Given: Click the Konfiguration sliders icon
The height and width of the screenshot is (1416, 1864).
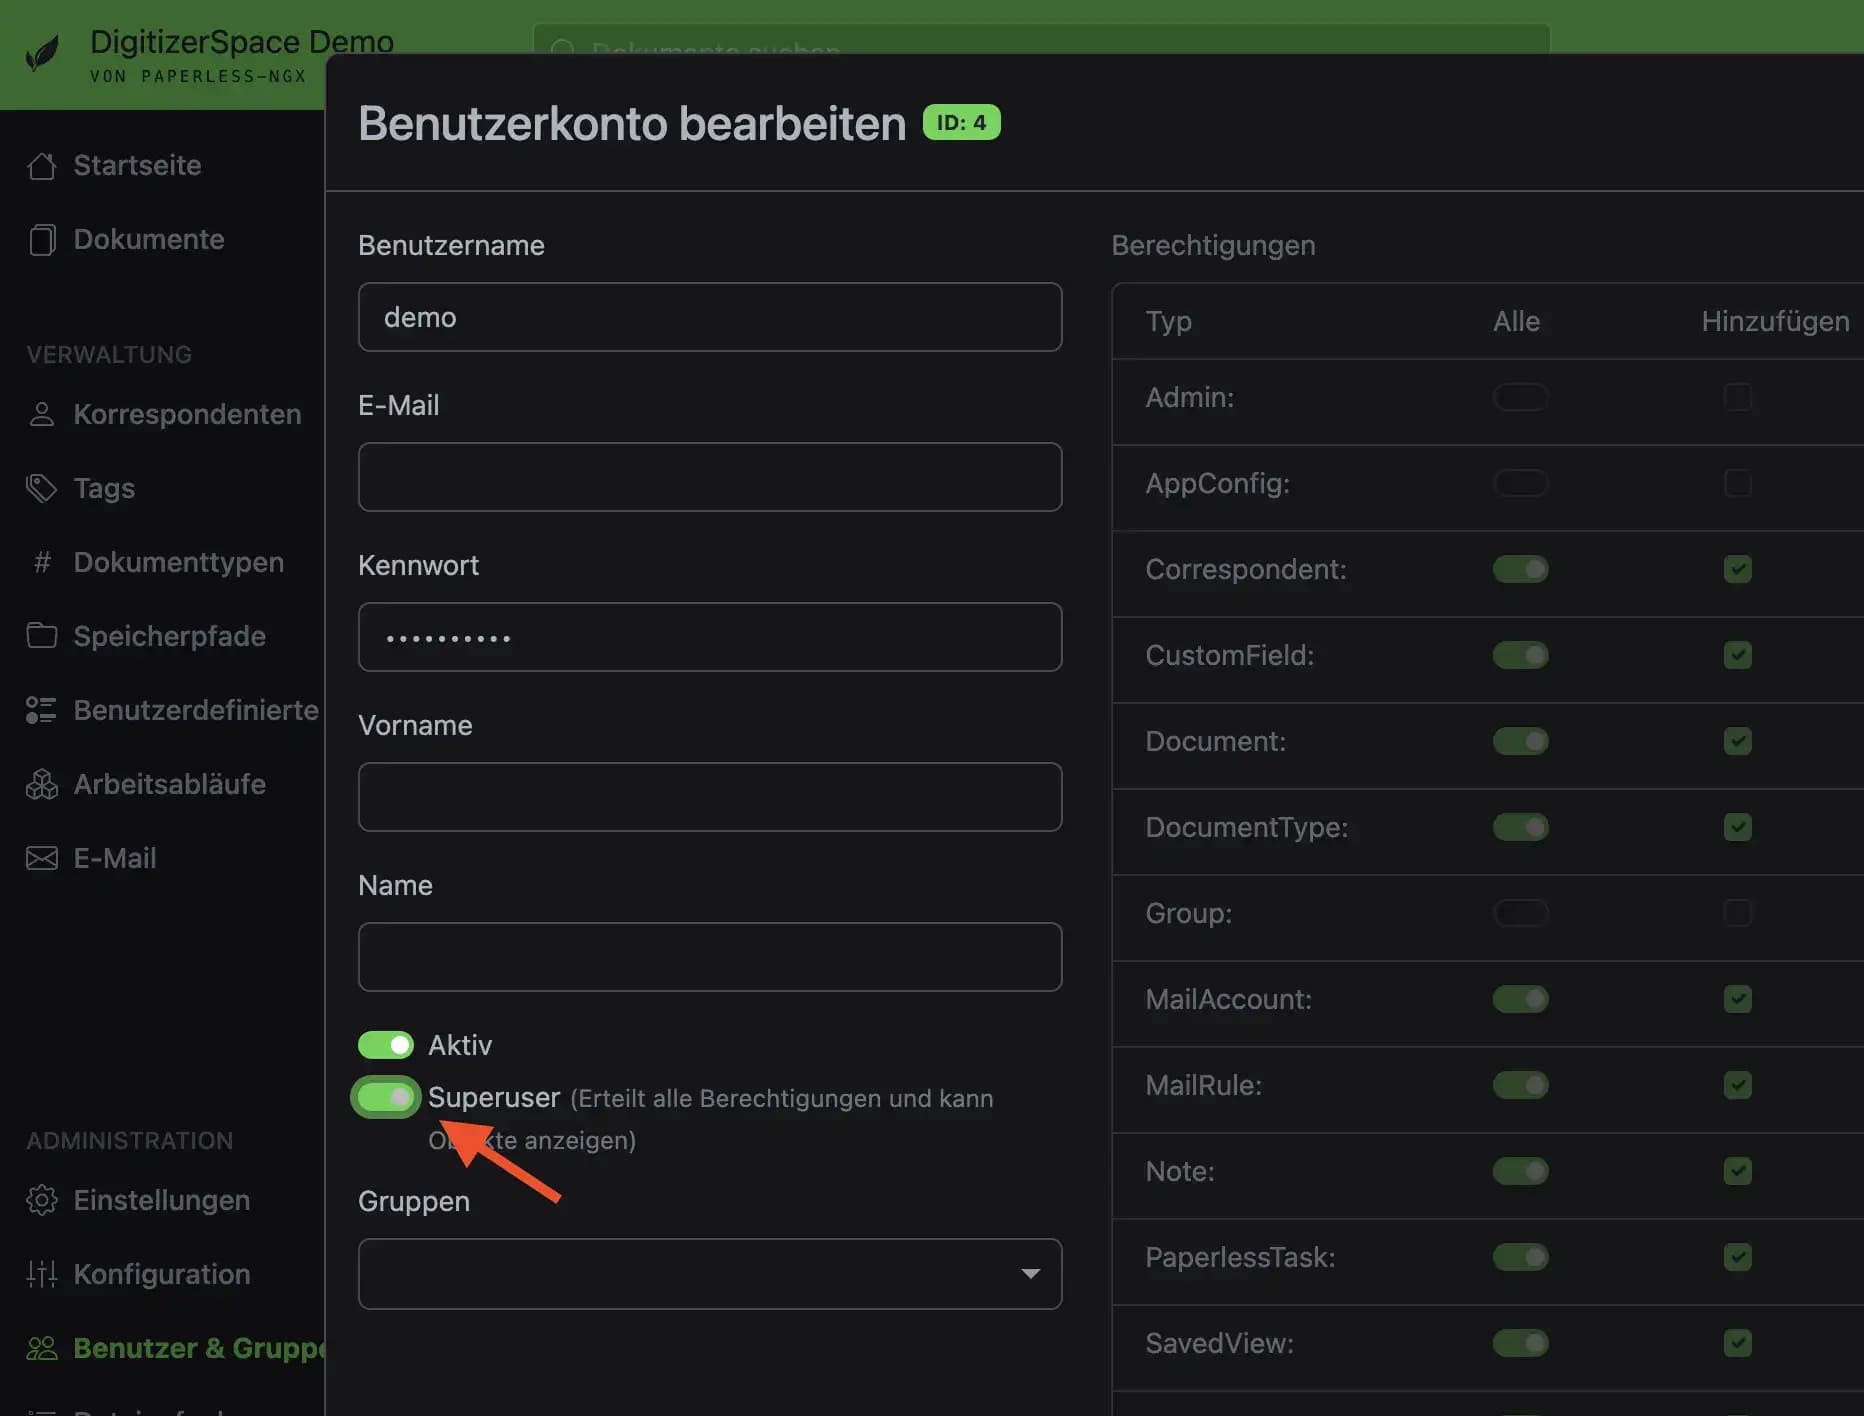Looking at the screenshot, I should (42, 1274).
